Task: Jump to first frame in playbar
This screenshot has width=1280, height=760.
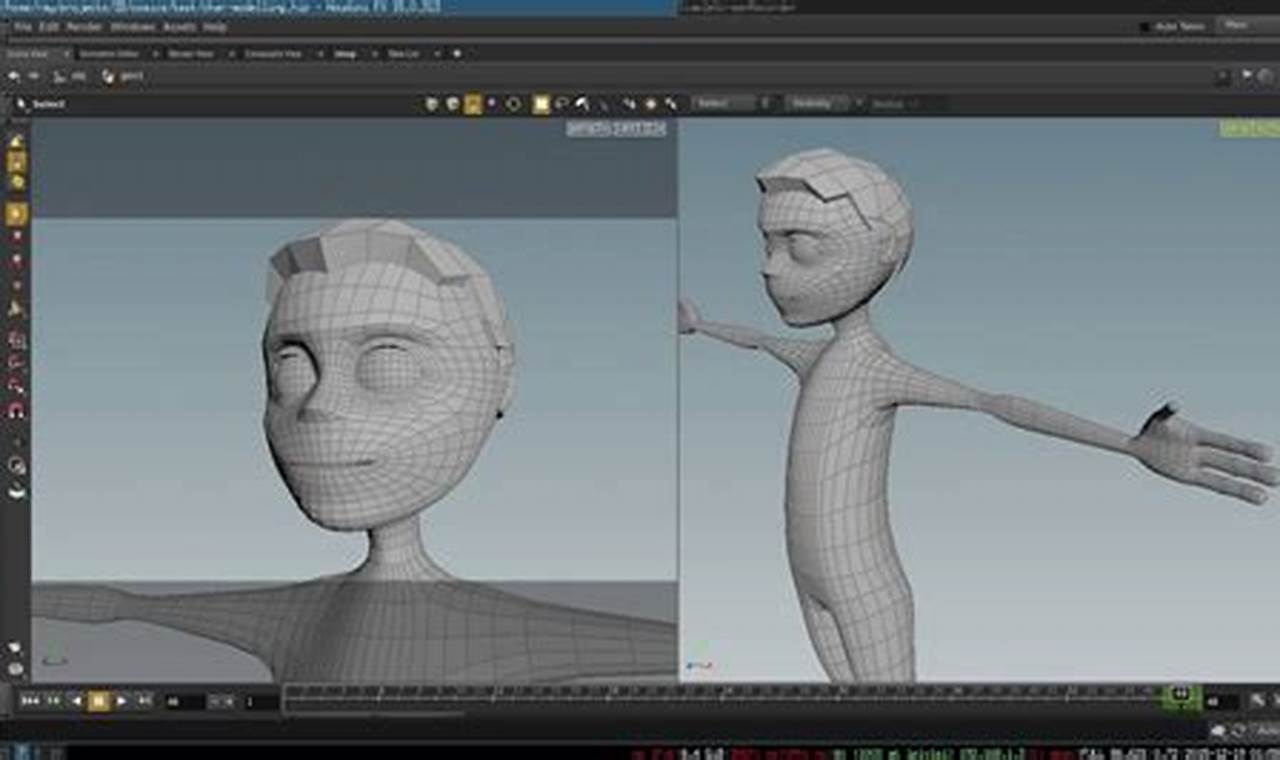Action: (x=31, y=701)
